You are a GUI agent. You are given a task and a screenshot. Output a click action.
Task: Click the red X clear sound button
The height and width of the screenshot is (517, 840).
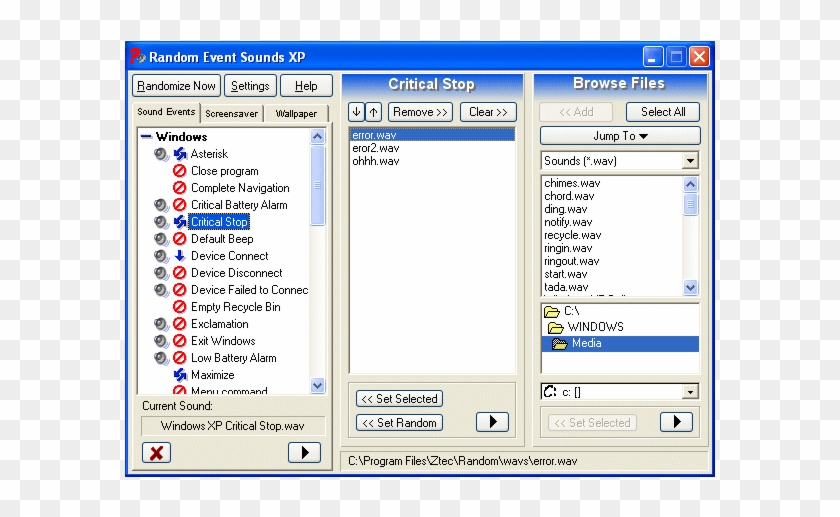pos(156,452)
